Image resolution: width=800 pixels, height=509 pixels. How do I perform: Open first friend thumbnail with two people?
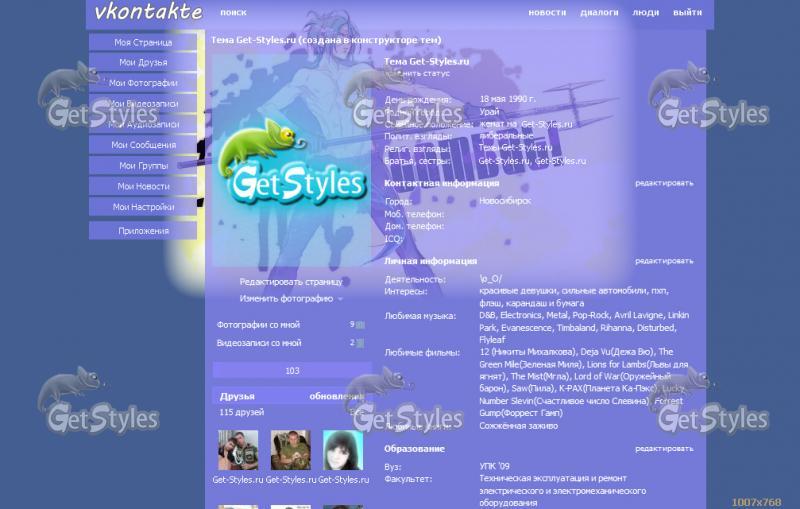click(238, 450)
